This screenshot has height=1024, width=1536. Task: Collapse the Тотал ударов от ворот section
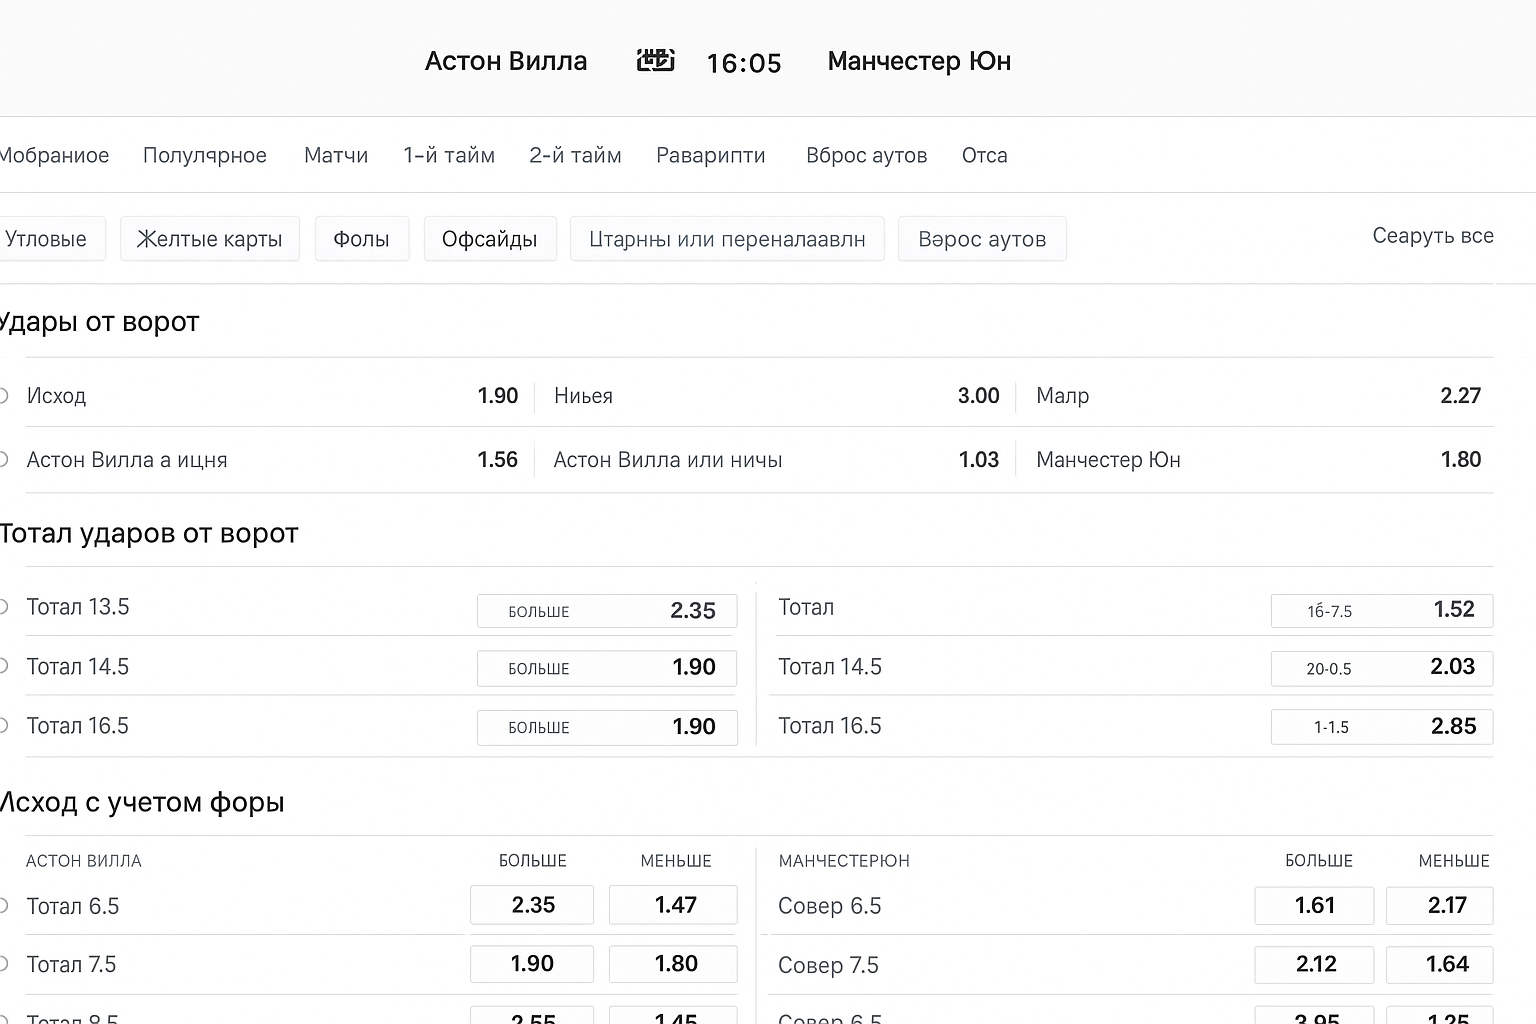148,534
